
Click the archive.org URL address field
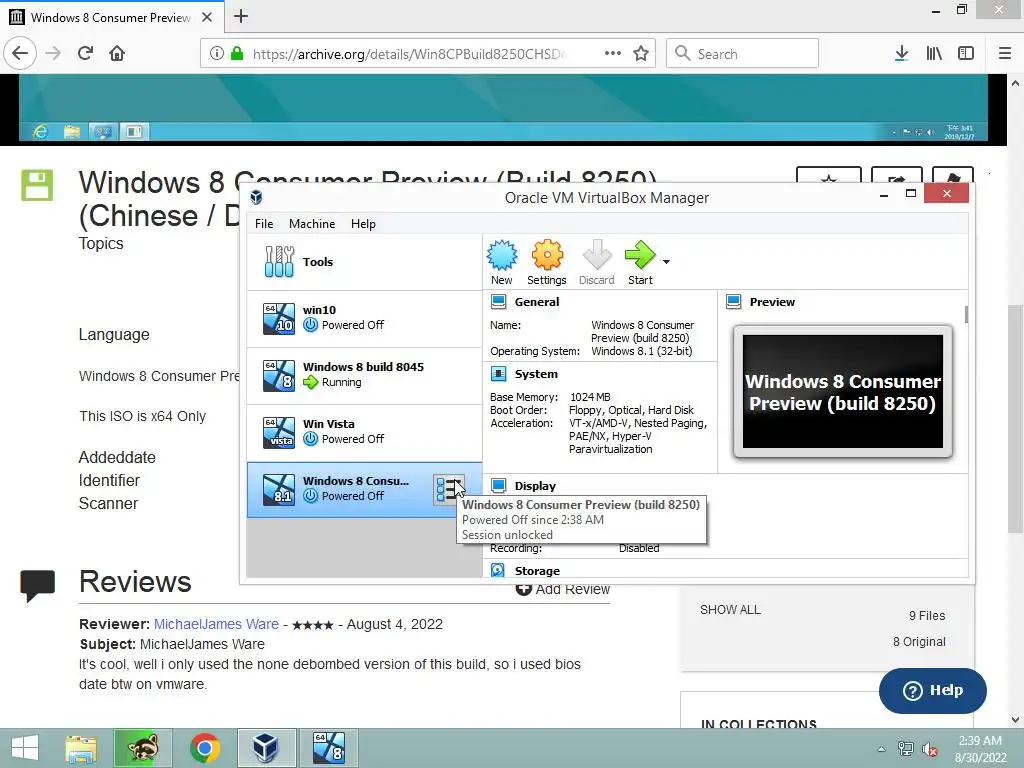(408, 54)
